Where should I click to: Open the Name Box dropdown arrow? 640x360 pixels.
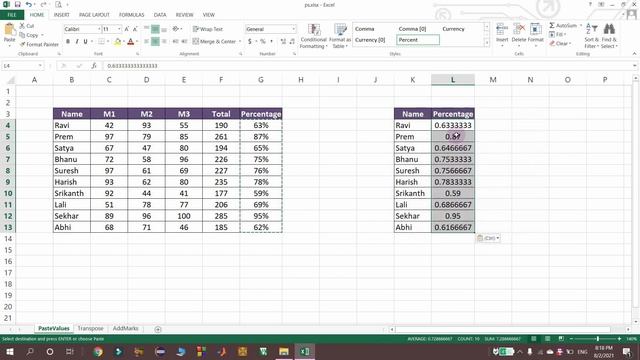tap(40, 66)
